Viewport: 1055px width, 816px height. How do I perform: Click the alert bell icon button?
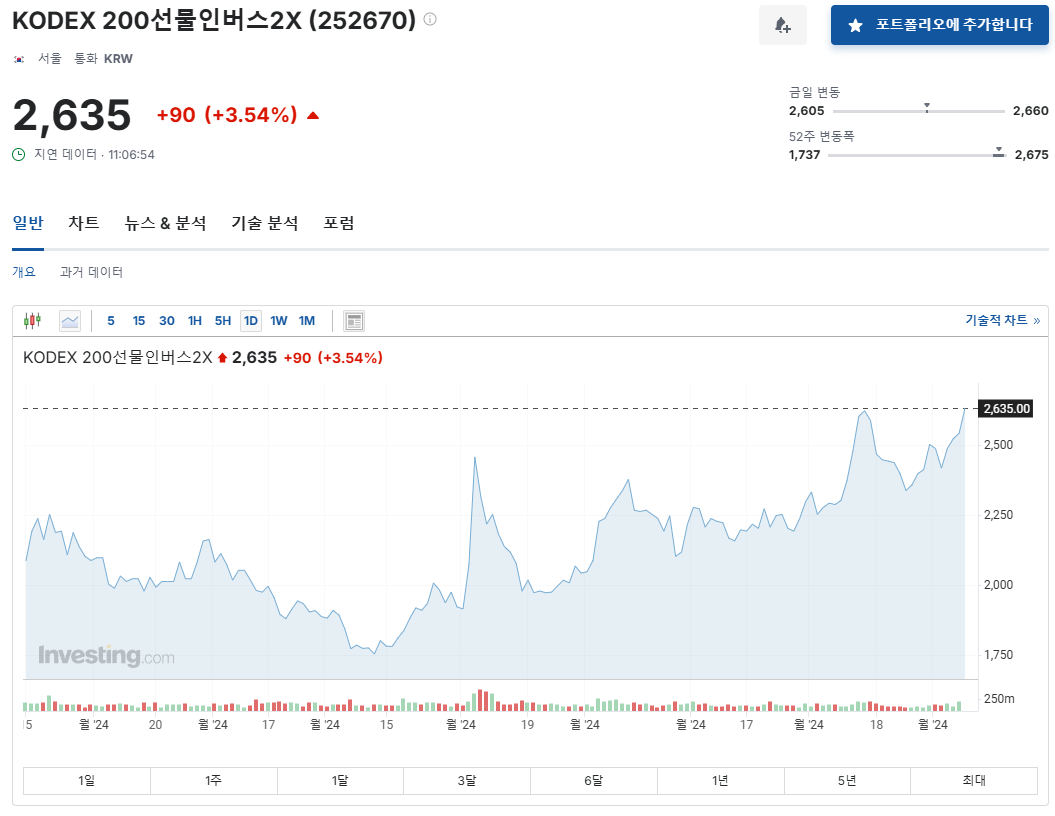click(783, 26)
